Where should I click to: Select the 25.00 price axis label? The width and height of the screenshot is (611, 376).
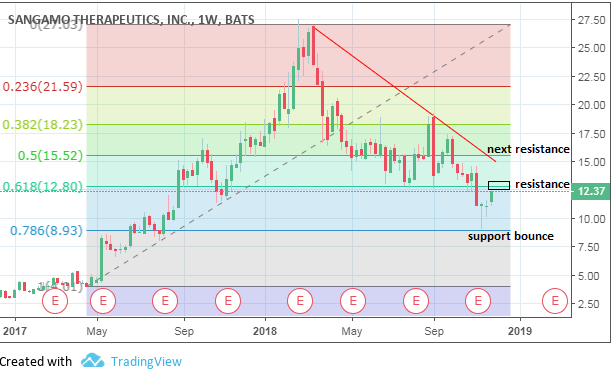click(x=591, y=48)
